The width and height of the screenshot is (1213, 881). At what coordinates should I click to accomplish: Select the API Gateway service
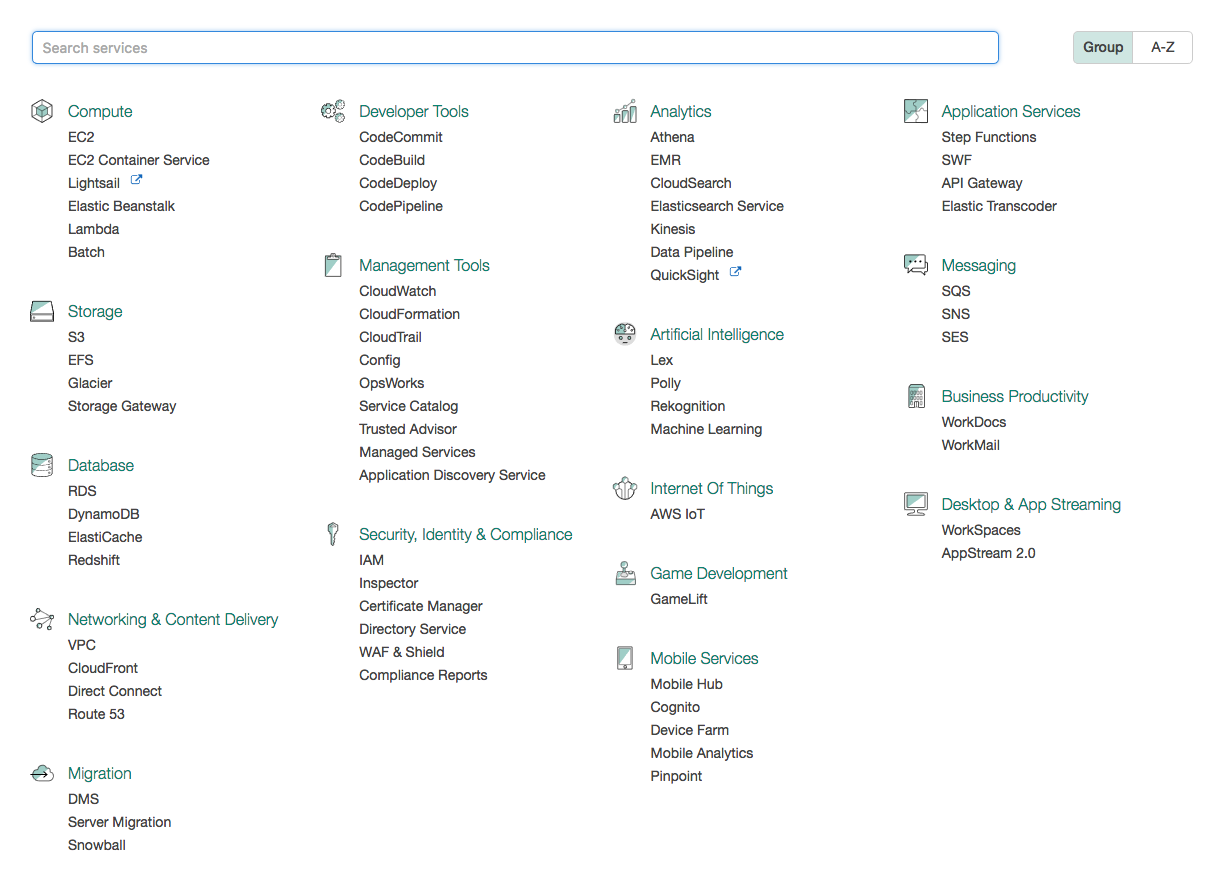981,183
